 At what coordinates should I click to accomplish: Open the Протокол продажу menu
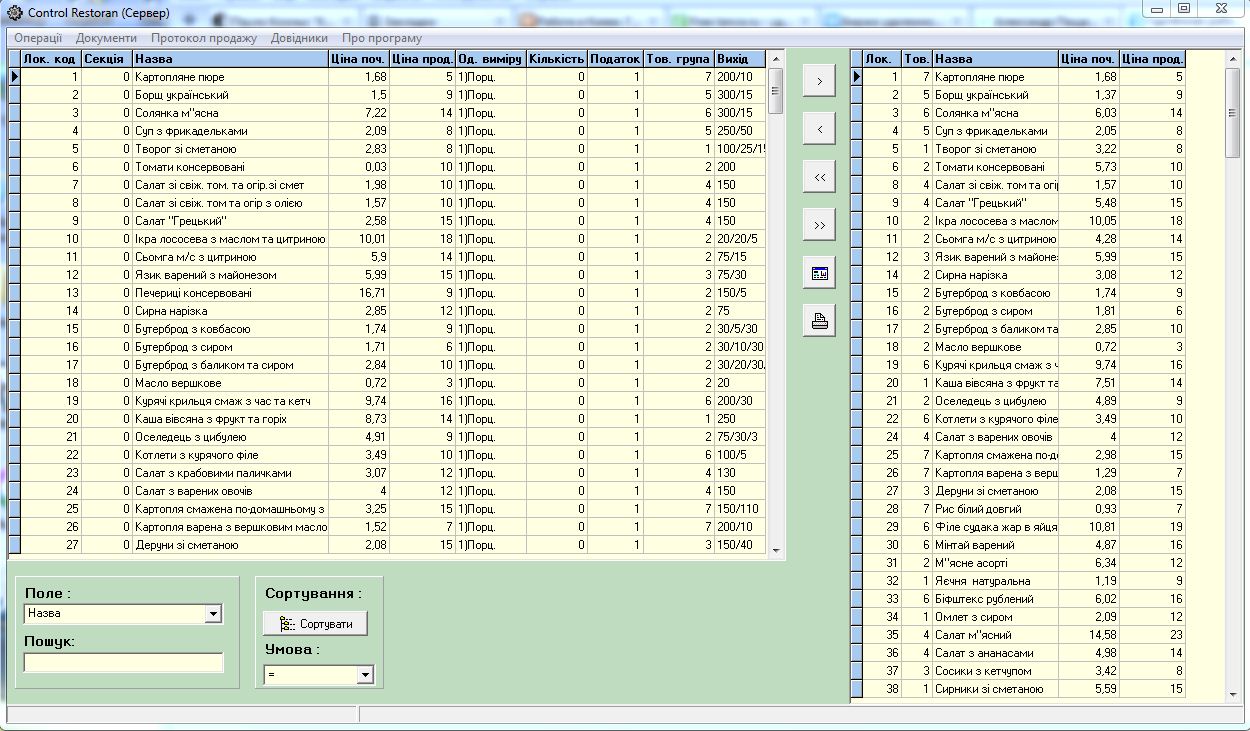point(204,38)
